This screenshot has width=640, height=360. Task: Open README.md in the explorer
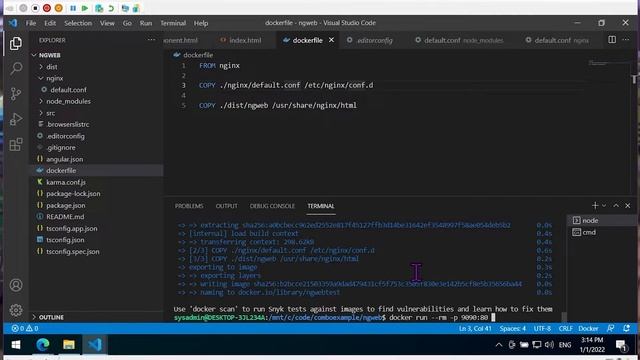(65, 217)
